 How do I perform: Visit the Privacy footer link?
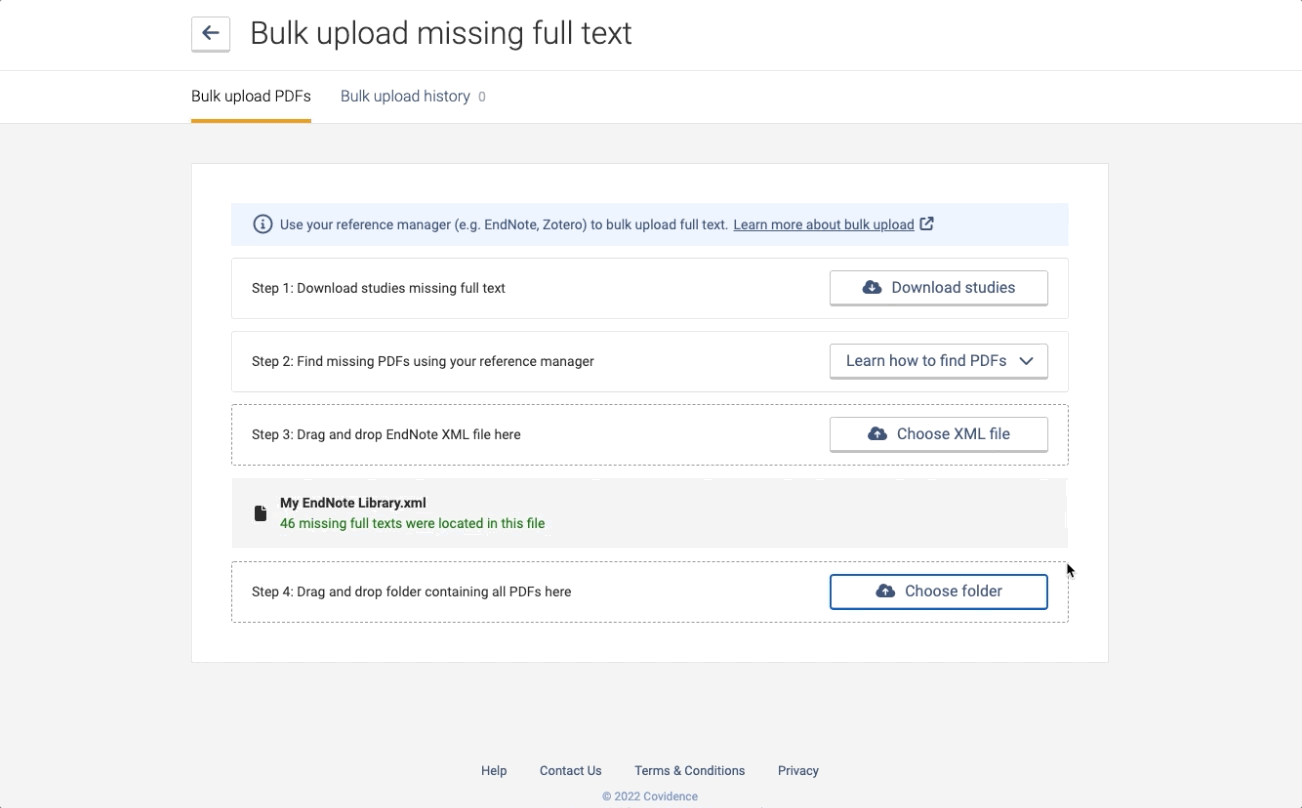click(798, 771)
